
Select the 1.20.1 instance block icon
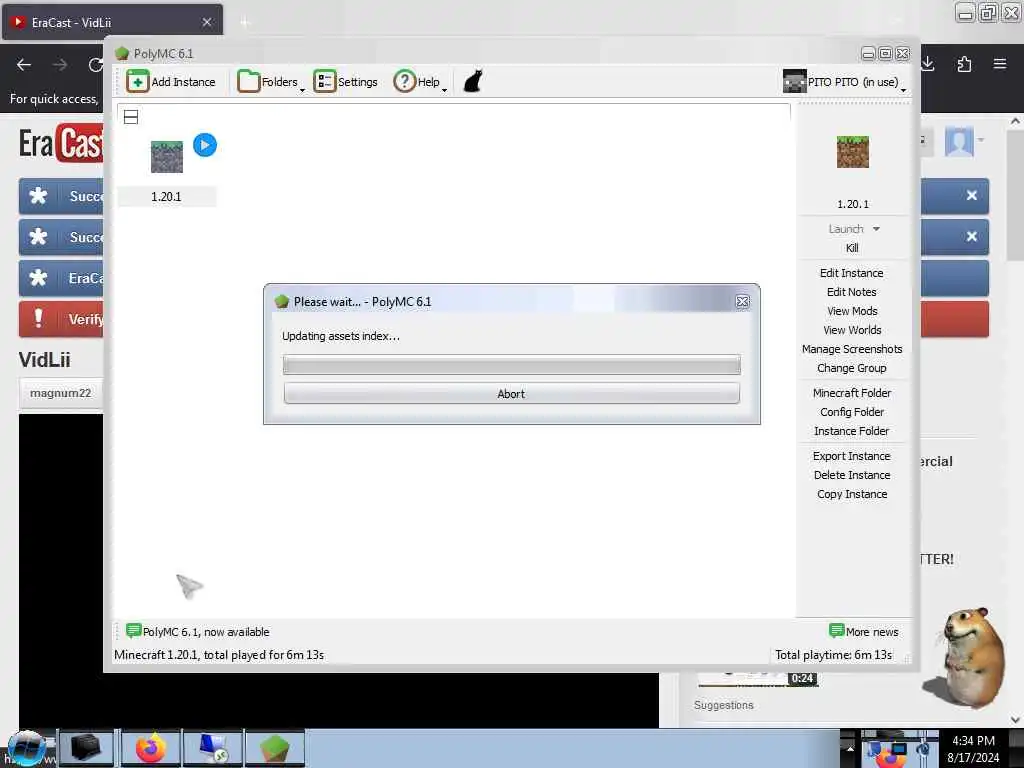(167, 157)
